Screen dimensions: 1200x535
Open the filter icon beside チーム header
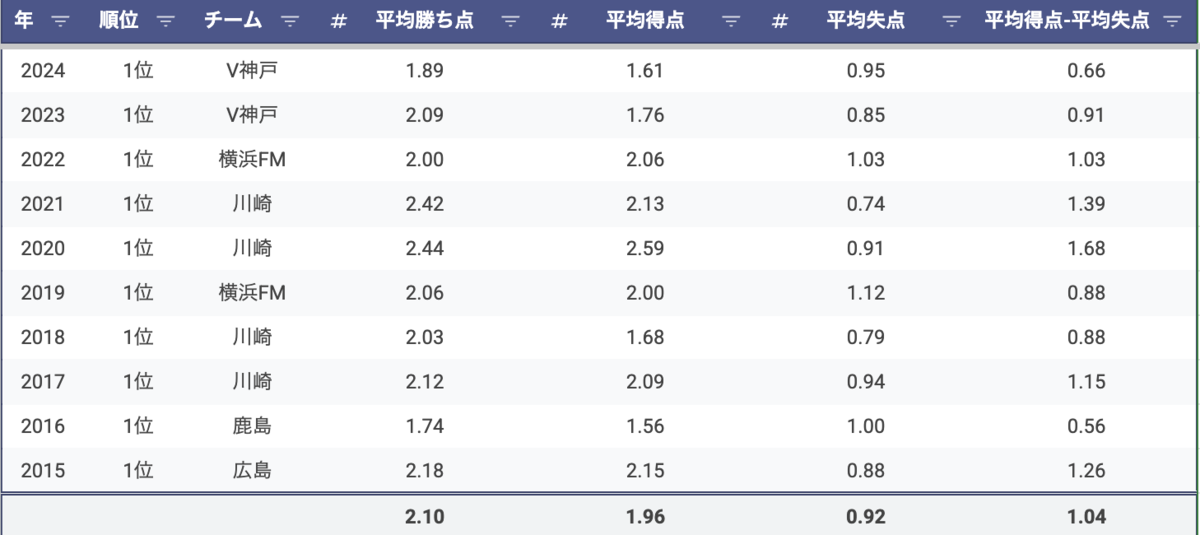click(290, 21)
